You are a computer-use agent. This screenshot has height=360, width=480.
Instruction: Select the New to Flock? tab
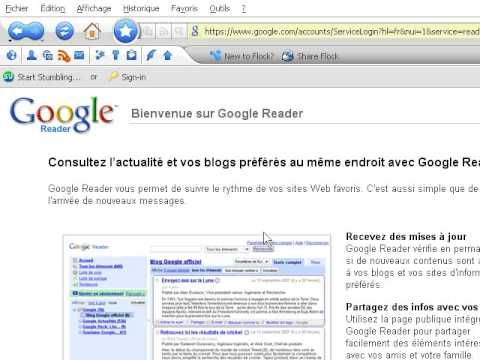(241, 56)
